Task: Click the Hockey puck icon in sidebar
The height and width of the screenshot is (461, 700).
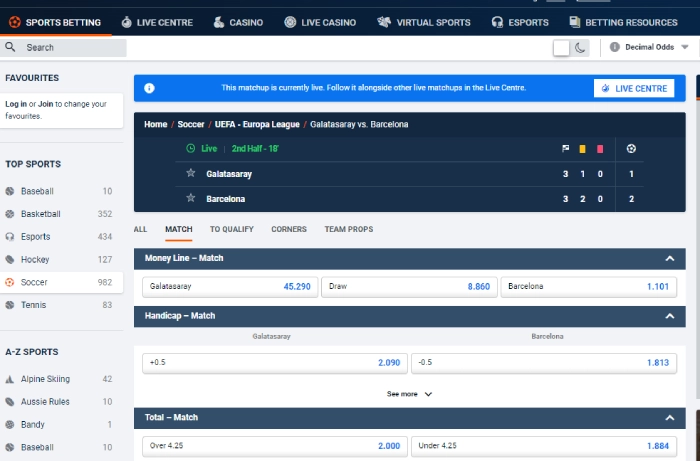Action: pos(9,260)
